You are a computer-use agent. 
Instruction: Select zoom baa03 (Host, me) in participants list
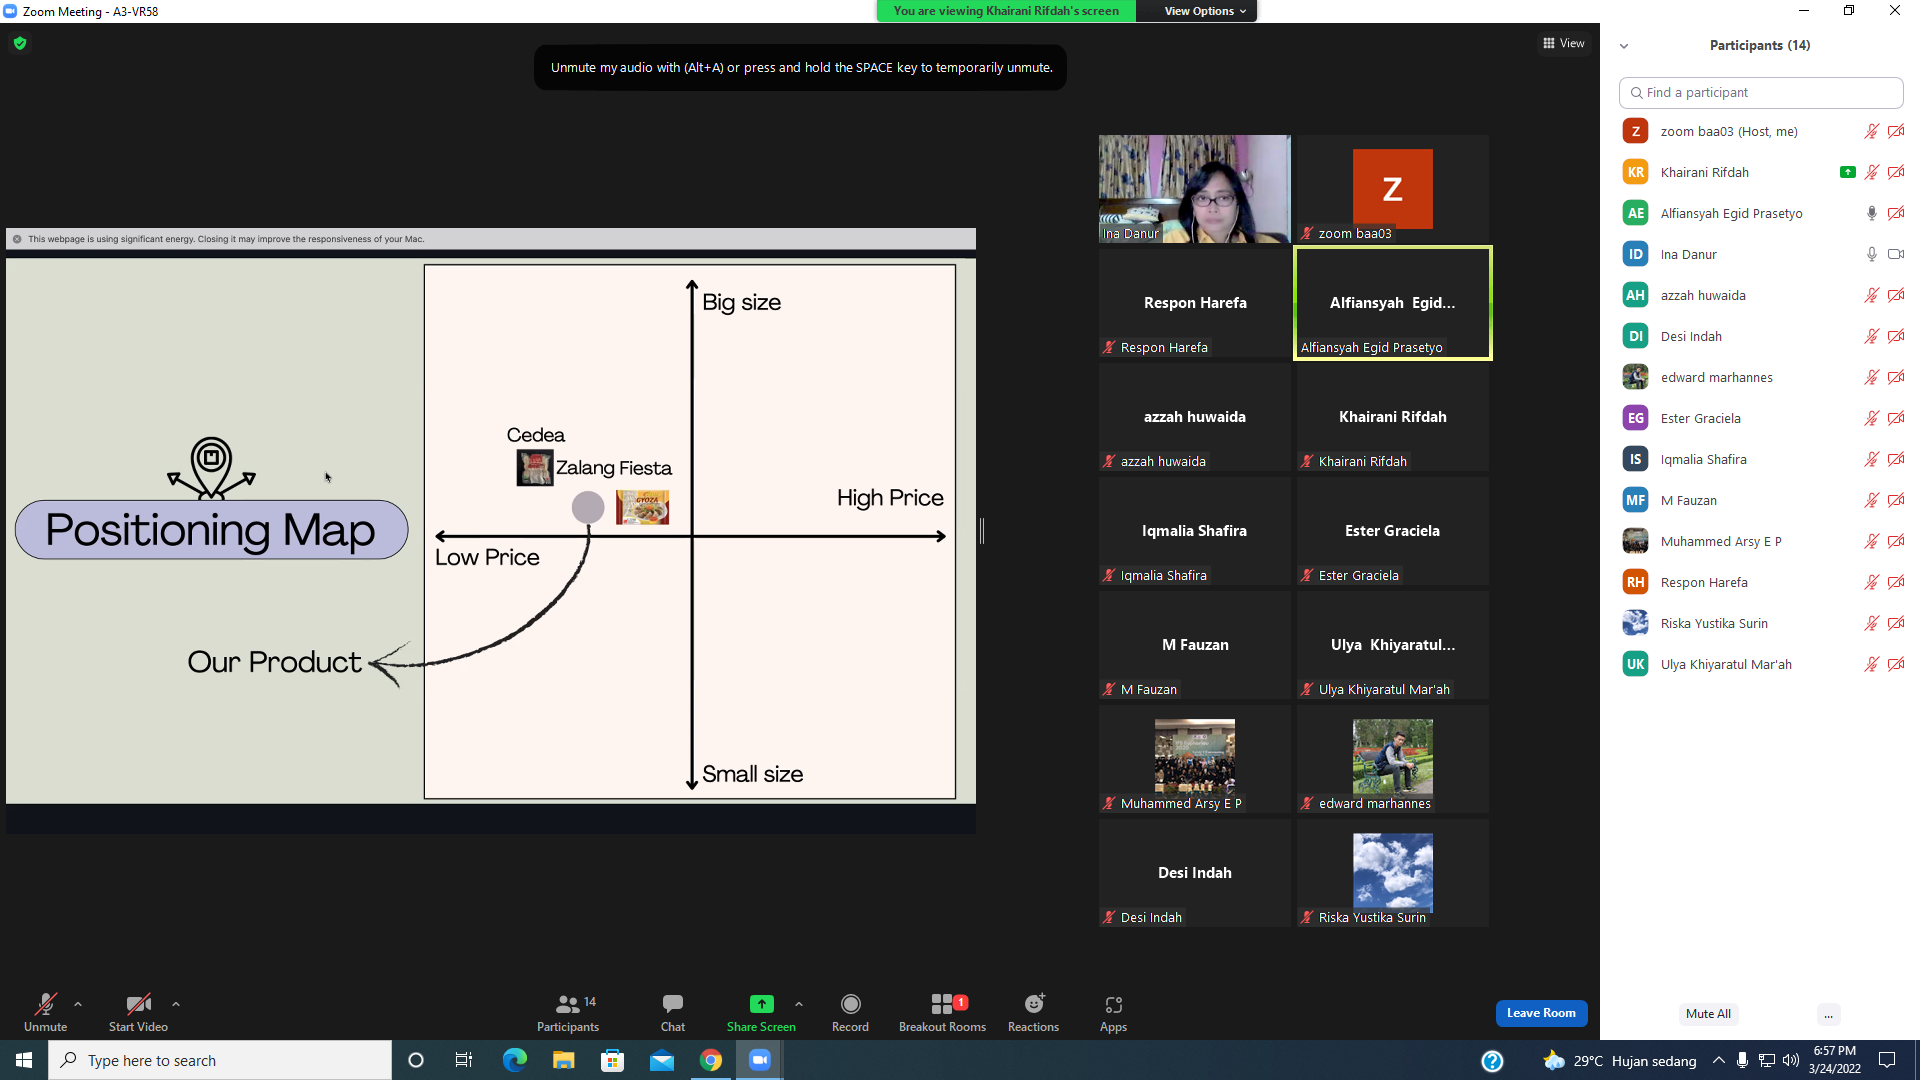[x=1762, y=131]
